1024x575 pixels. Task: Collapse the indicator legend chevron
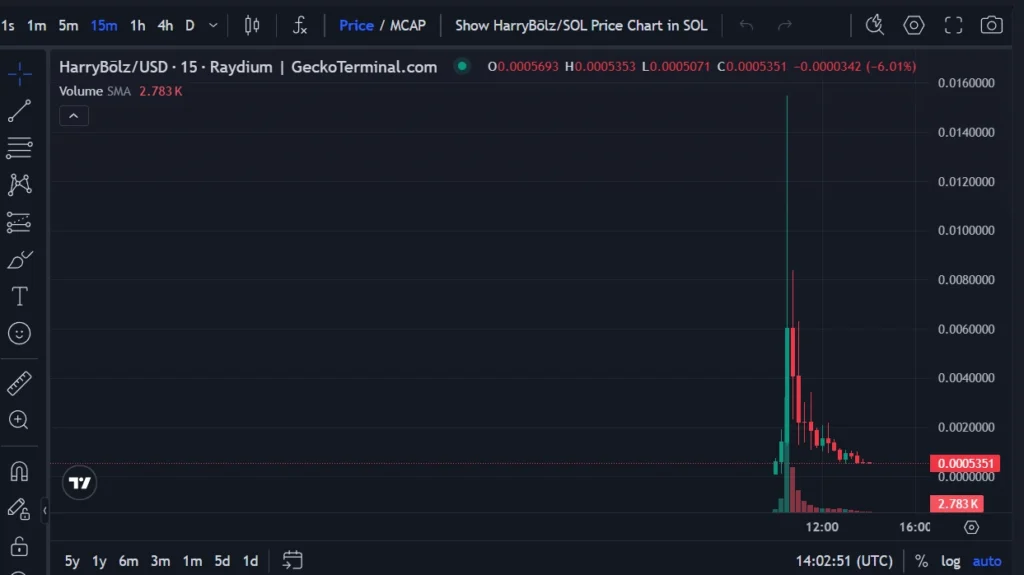pos(74,116)
